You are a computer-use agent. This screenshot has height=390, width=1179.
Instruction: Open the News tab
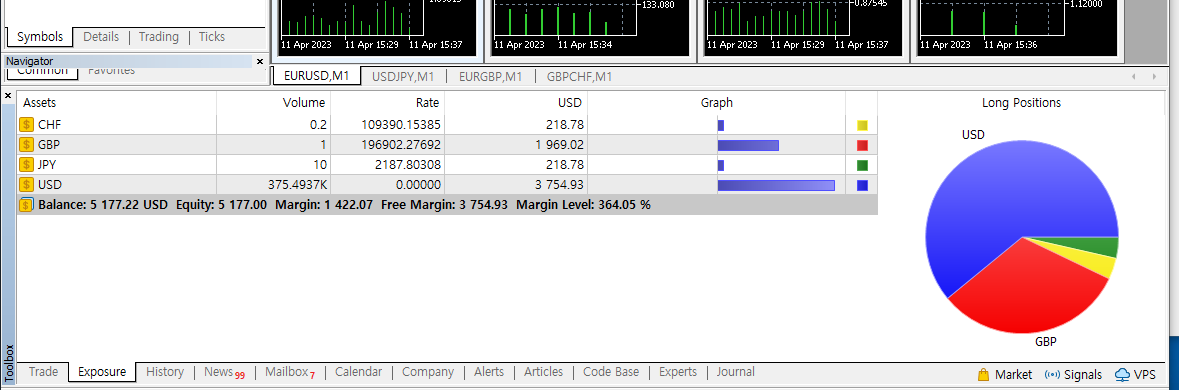[224, 372]
